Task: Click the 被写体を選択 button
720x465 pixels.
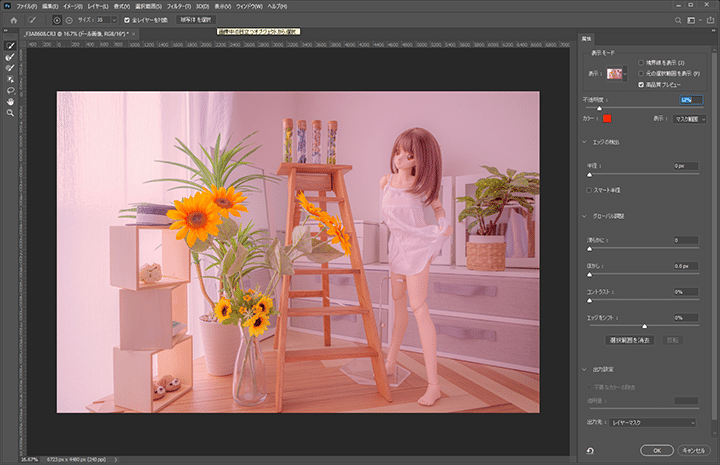Action: click(x=196, y=20)
